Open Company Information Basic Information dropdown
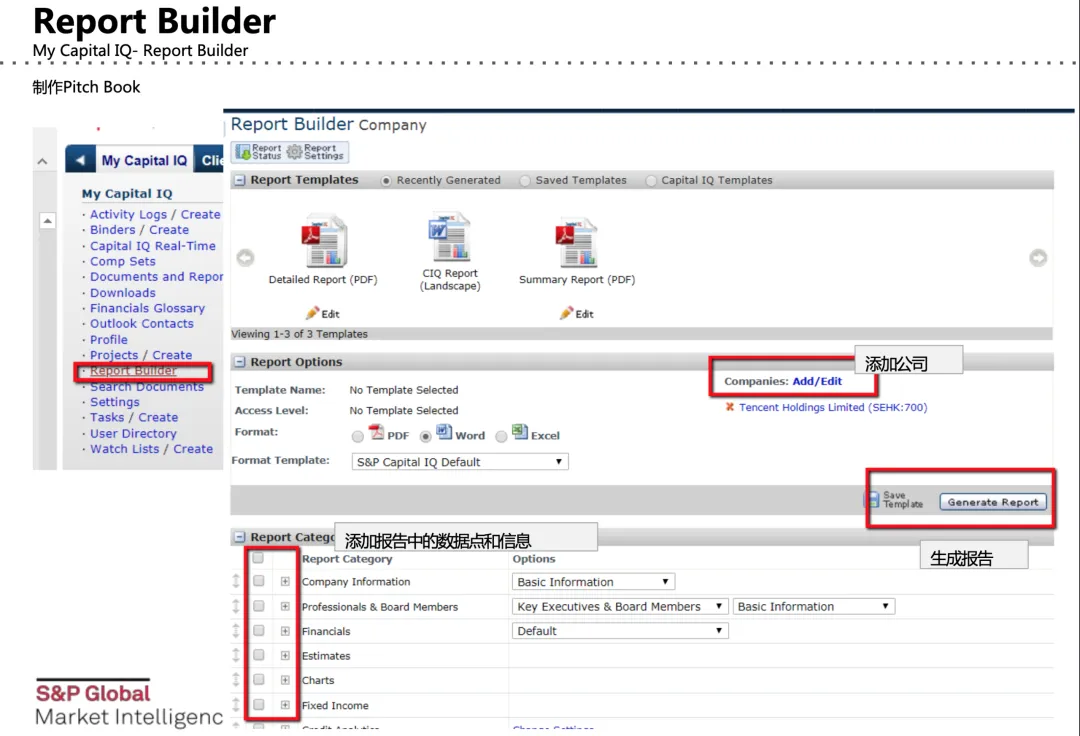The height and width of the screenshot is (736, 1080). coord(593,582)
